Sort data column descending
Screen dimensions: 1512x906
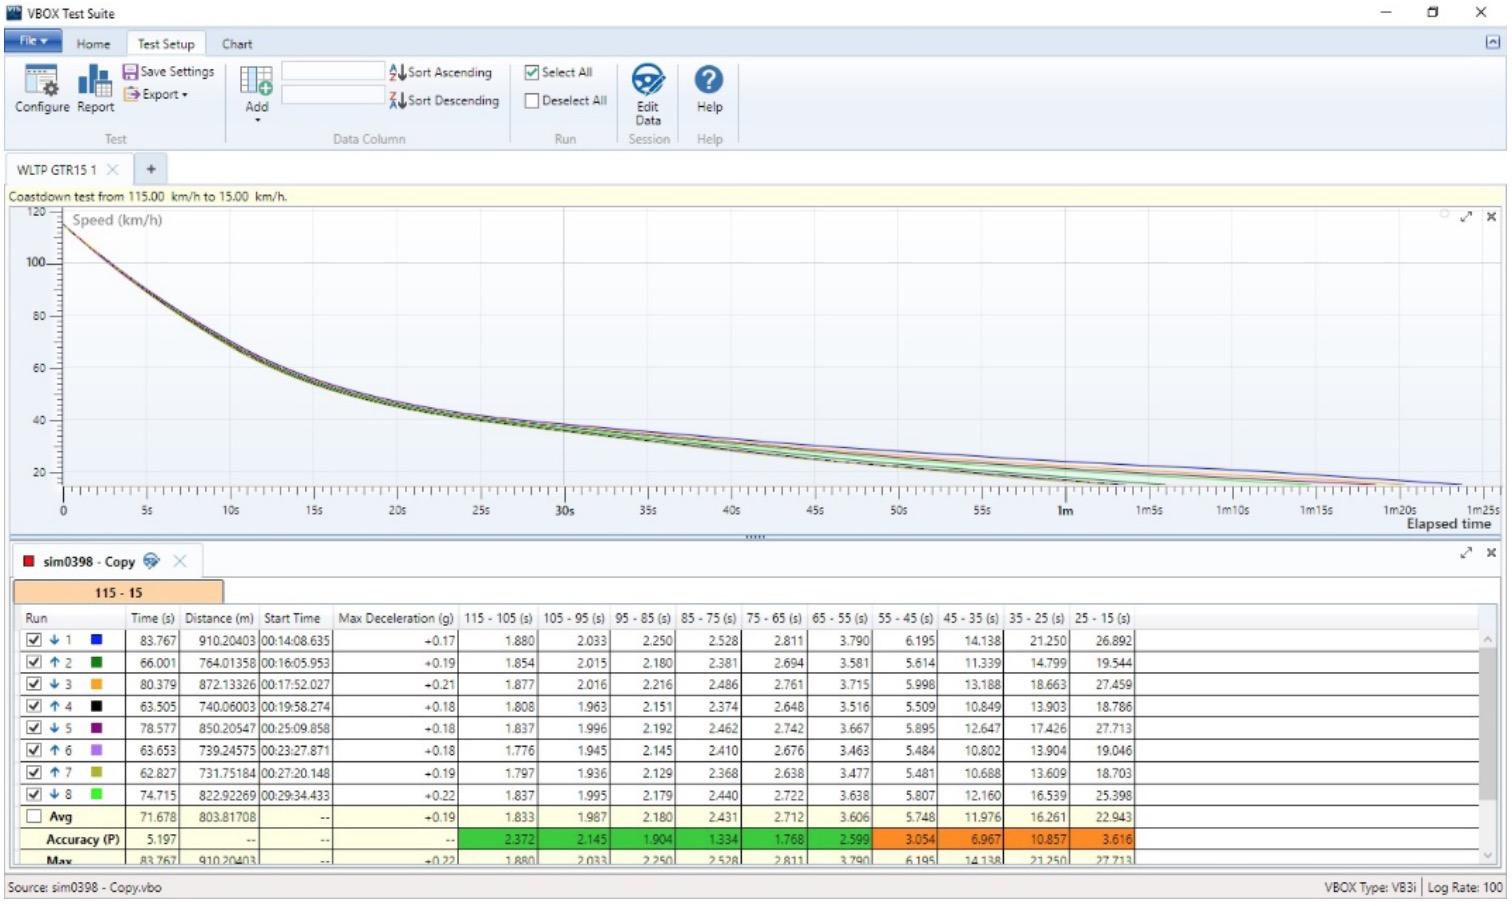pyautogui.click(x=444, y=100)
